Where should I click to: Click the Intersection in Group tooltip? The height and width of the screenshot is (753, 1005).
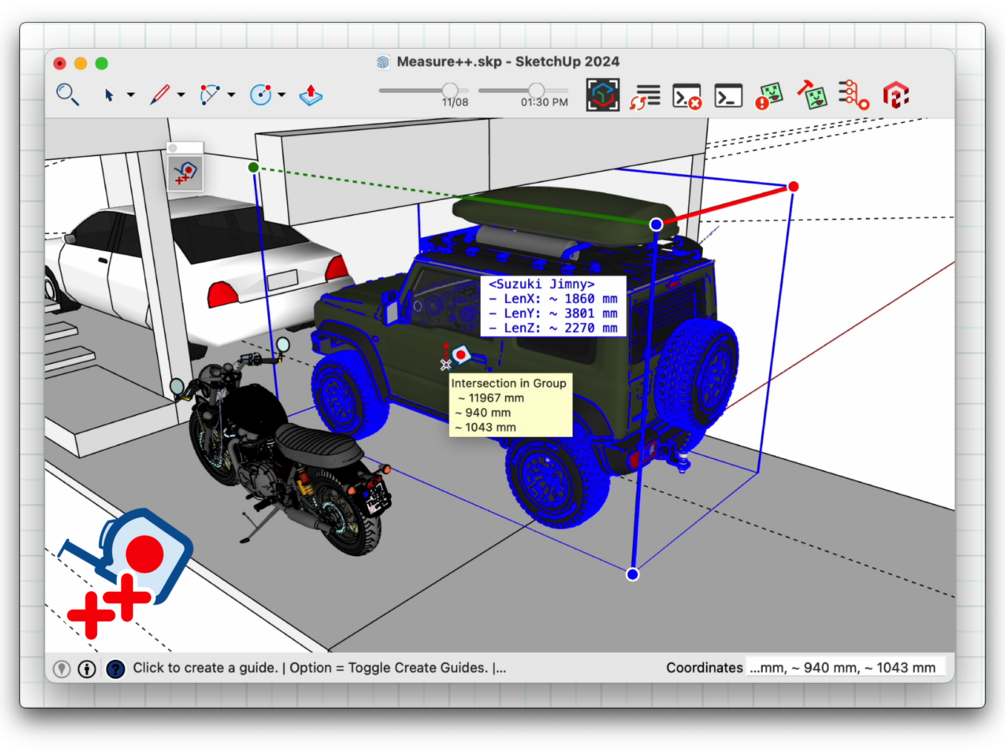[x=510, y=405]
